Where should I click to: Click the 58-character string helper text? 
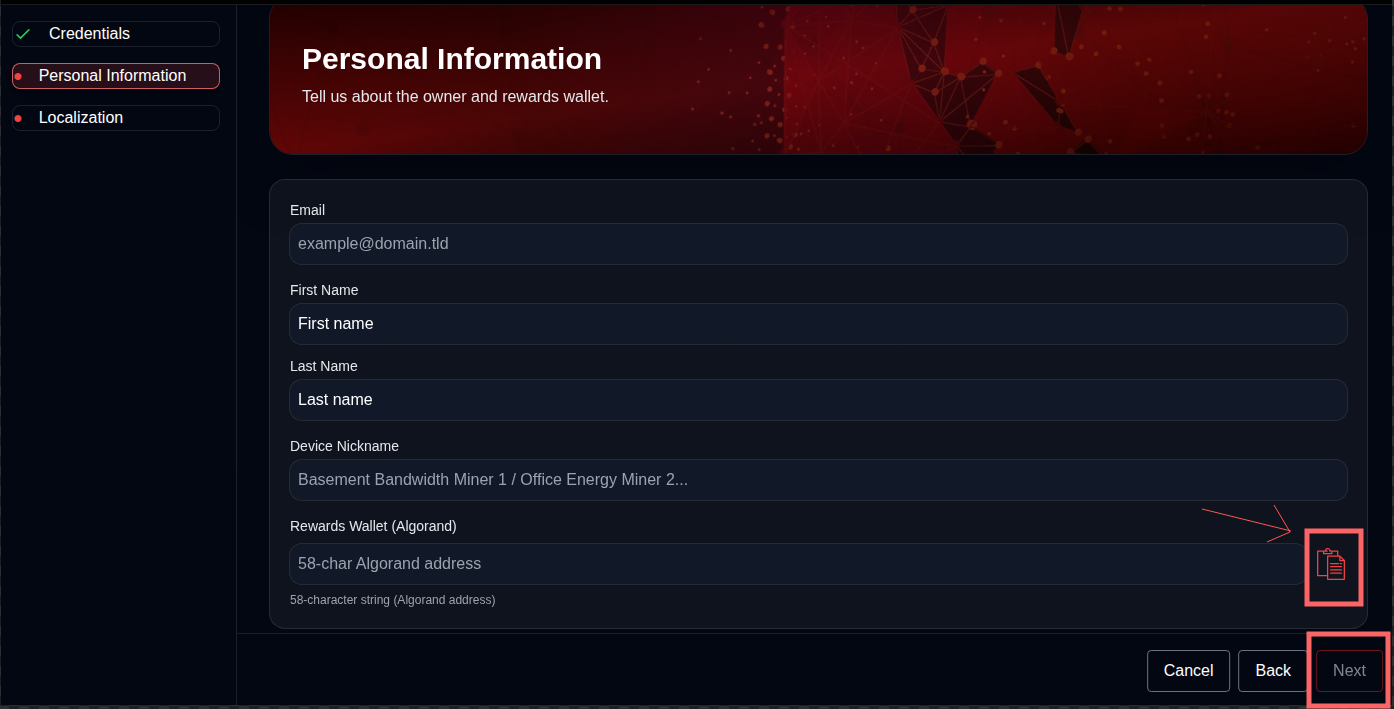coord(392,600)
